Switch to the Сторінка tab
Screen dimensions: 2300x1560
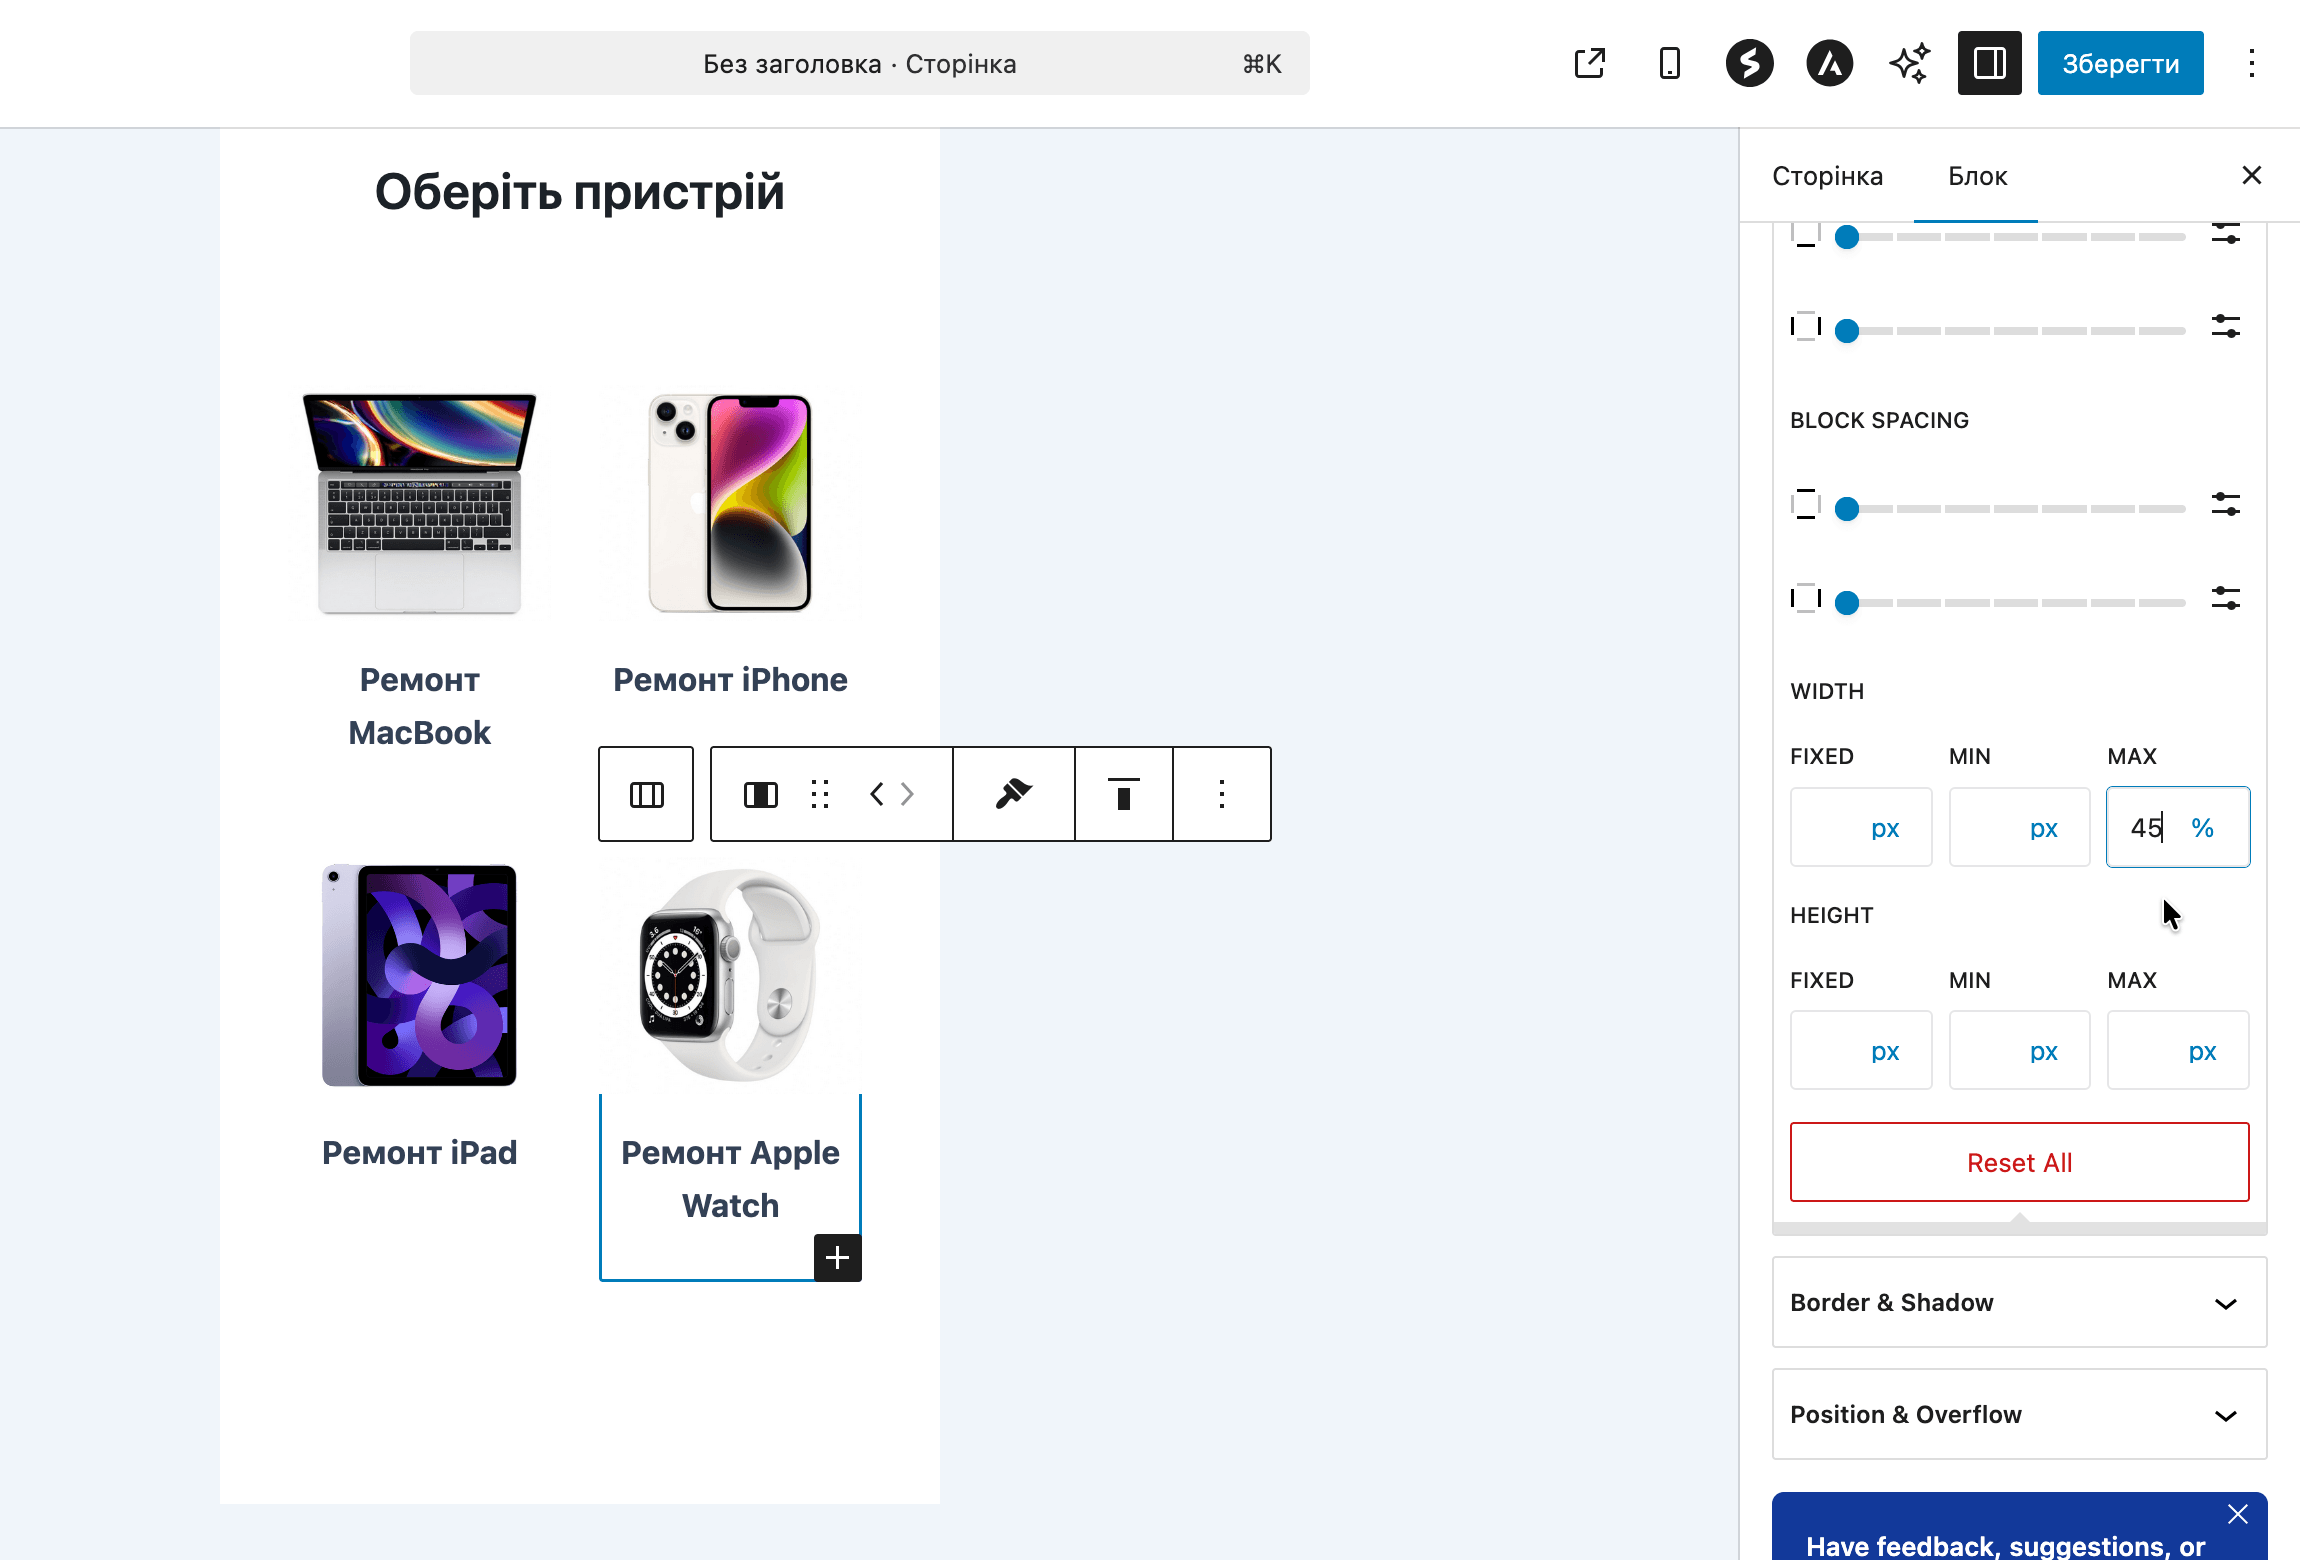pos(1828,176)
